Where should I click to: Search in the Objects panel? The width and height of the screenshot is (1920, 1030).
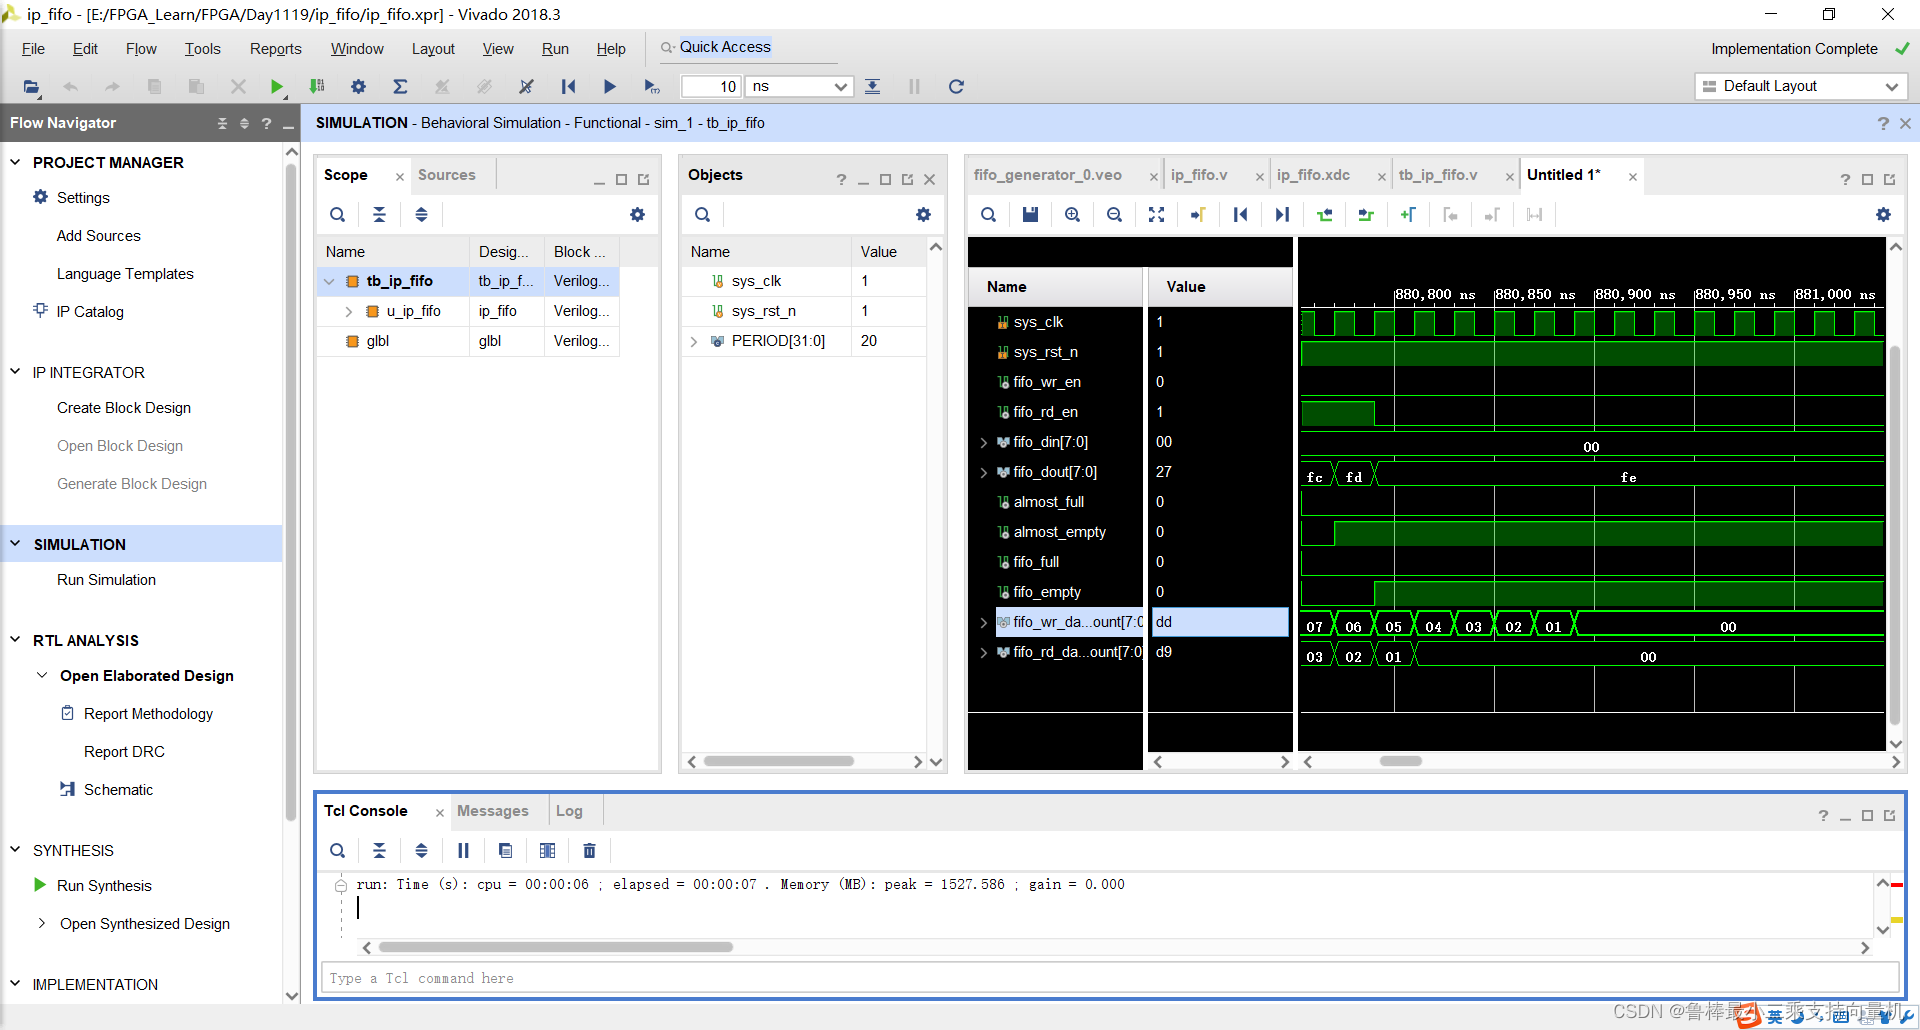point(702,215)
